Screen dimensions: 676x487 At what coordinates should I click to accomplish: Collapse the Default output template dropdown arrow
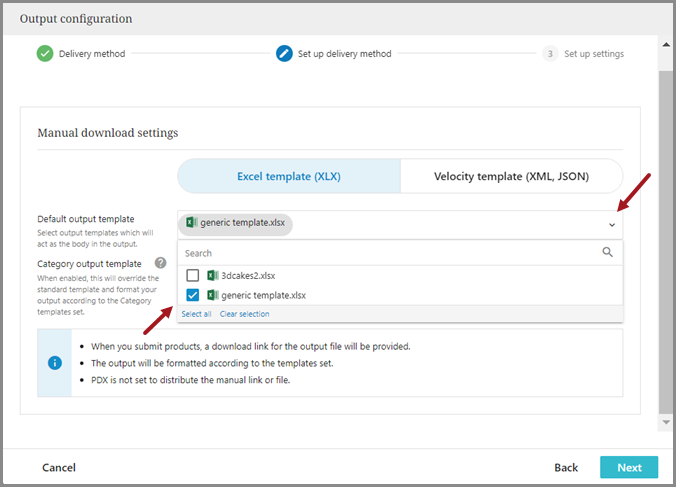[611, 225]
